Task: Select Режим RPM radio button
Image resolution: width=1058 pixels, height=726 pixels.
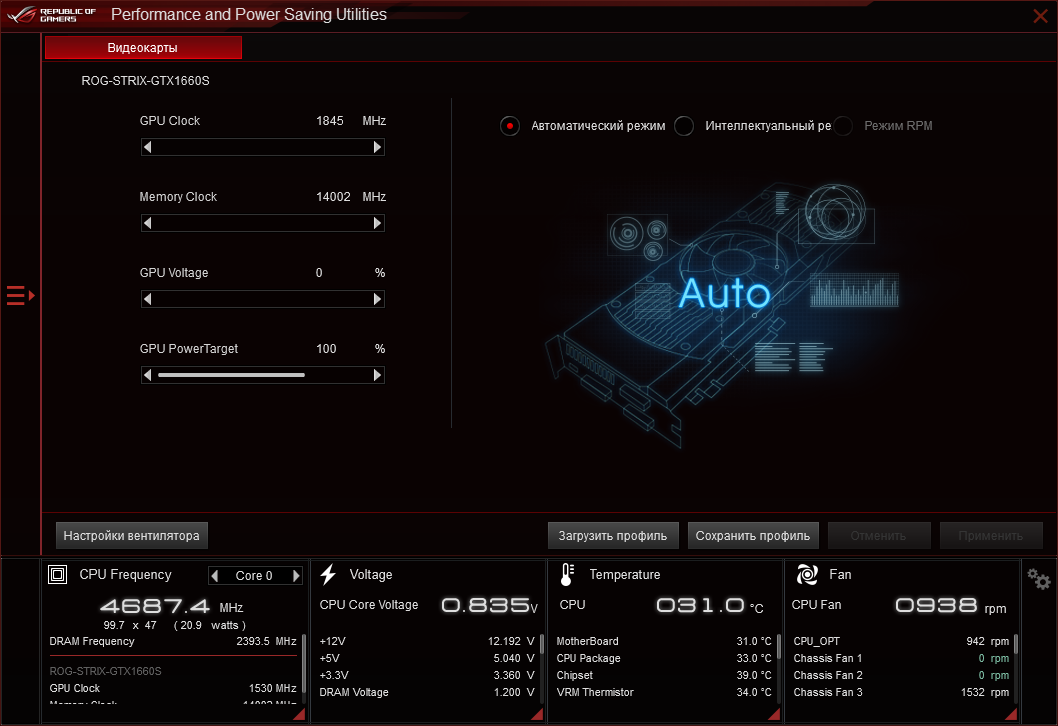Action: pyautogui.click(x=843, y=126)
